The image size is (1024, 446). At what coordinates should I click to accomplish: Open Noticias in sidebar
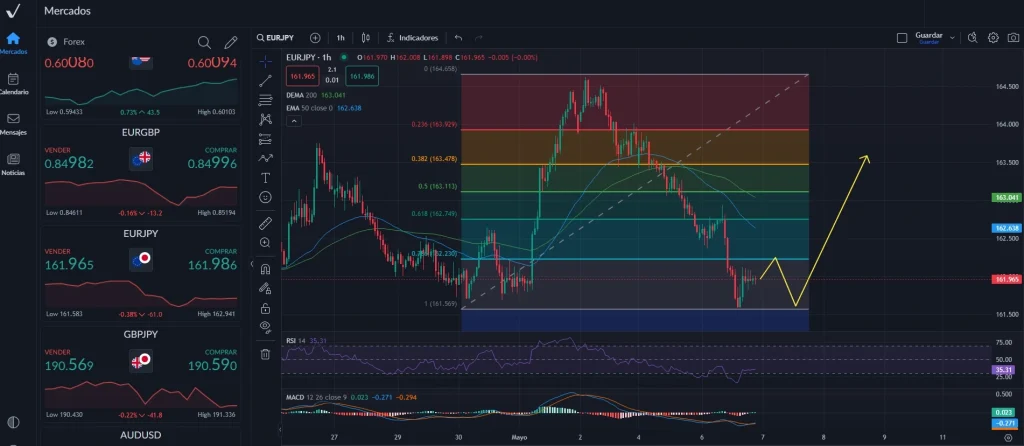pos(13,164)
